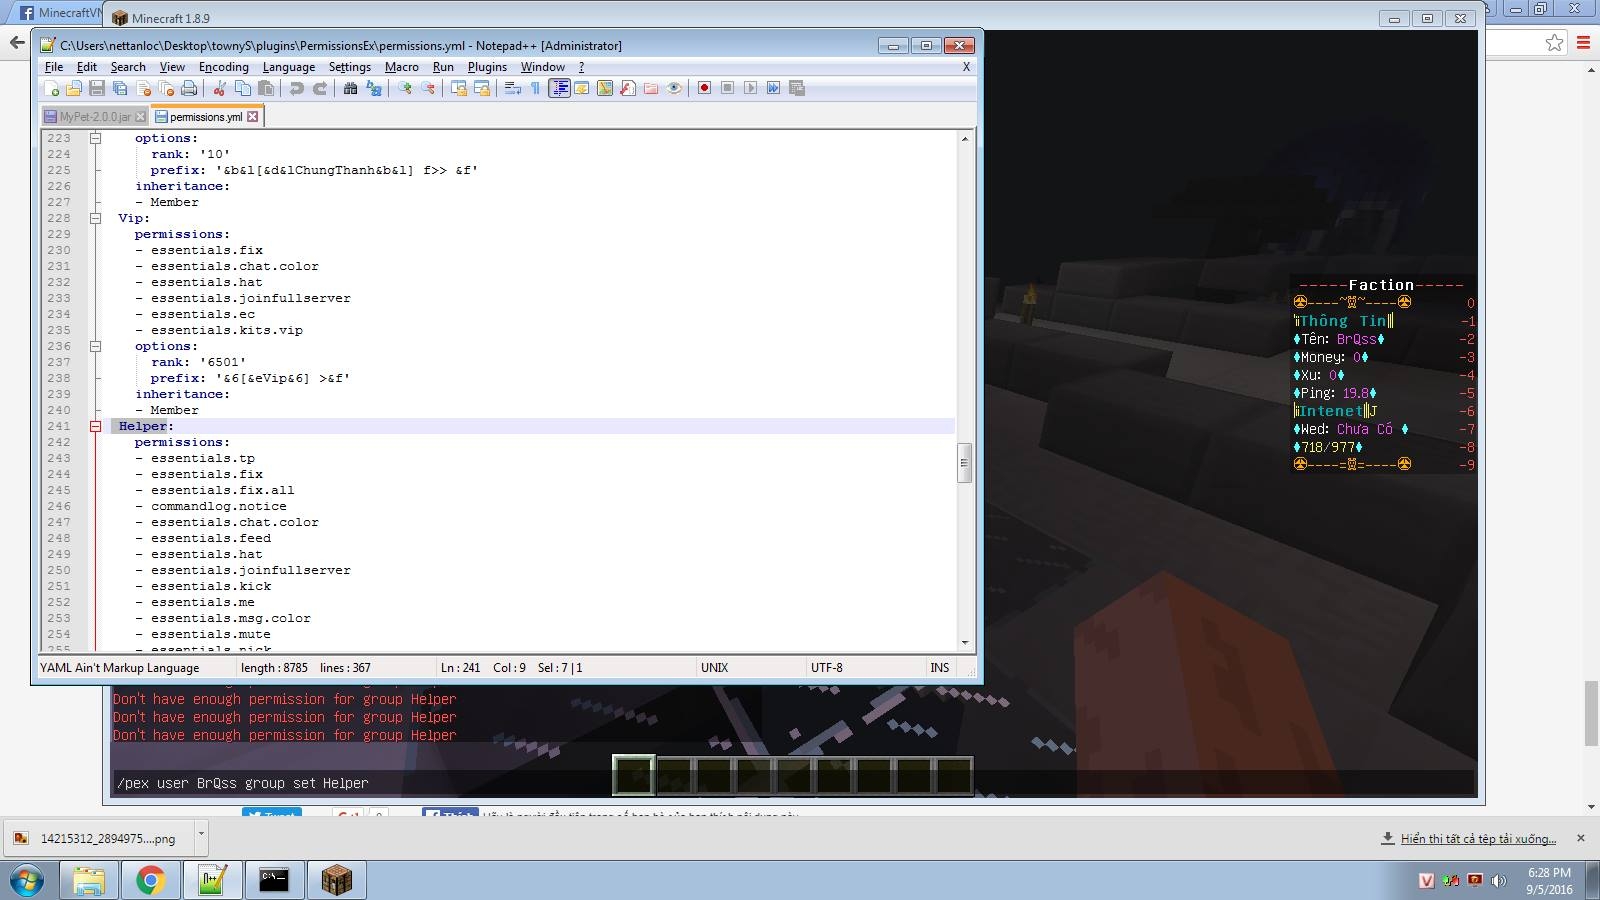Viewport: 1600px width, 900px height.
Task: Click the volume speaker tray icon
Action: [x=1497, y=881]
